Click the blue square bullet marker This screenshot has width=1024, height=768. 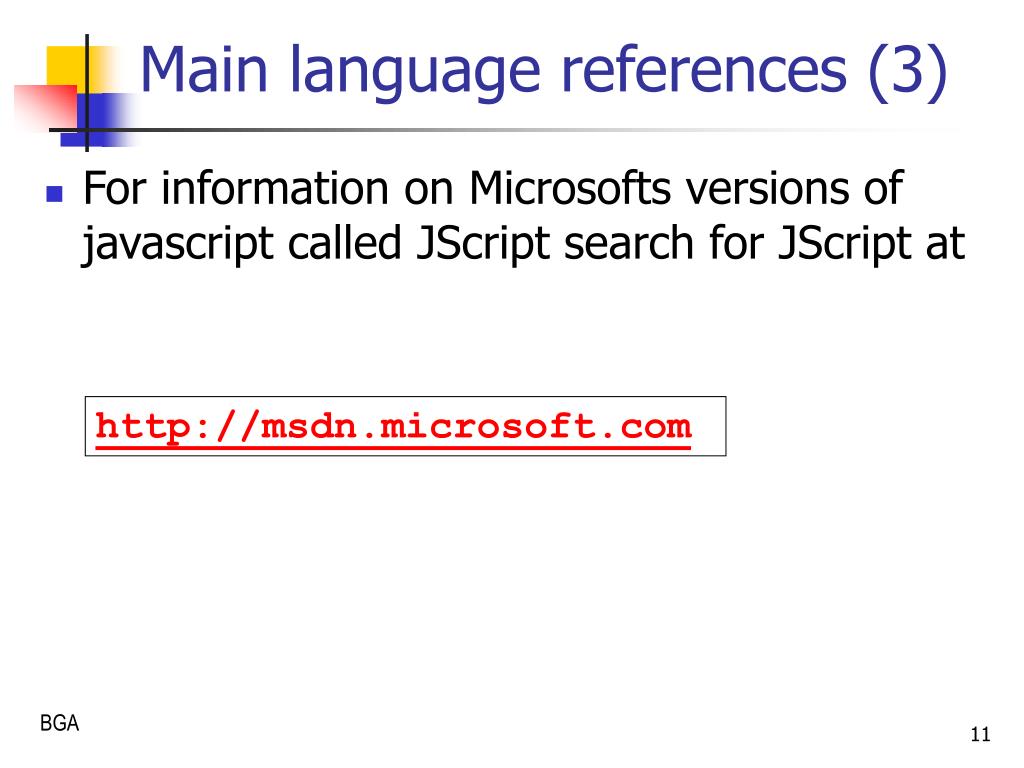(x=55, y=194)
